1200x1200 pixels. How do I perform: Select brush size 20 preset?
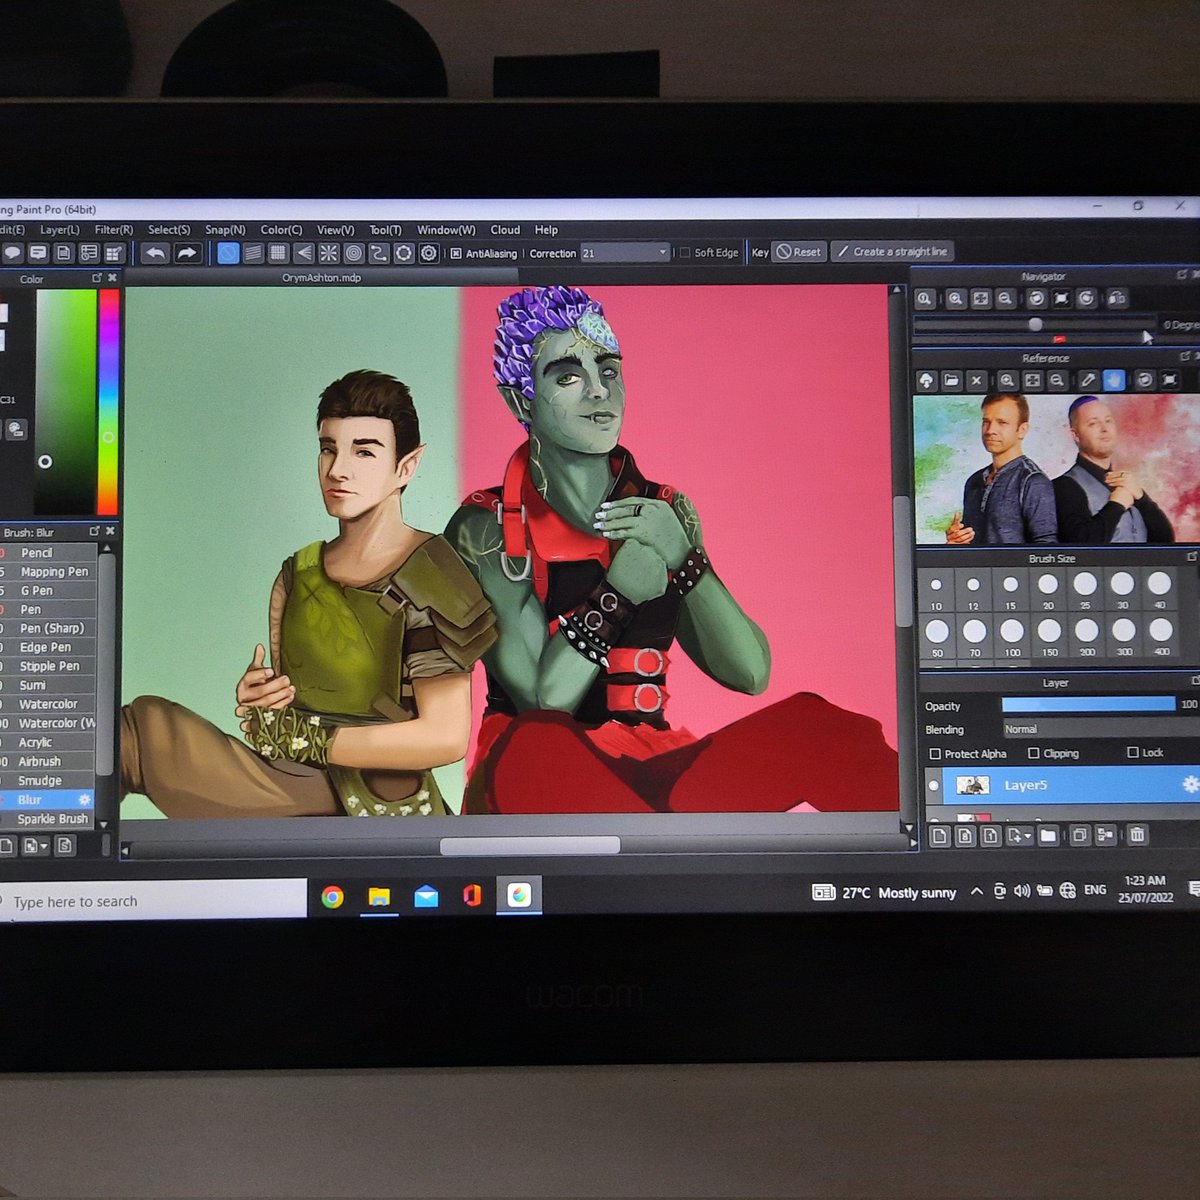point(1047,590)
